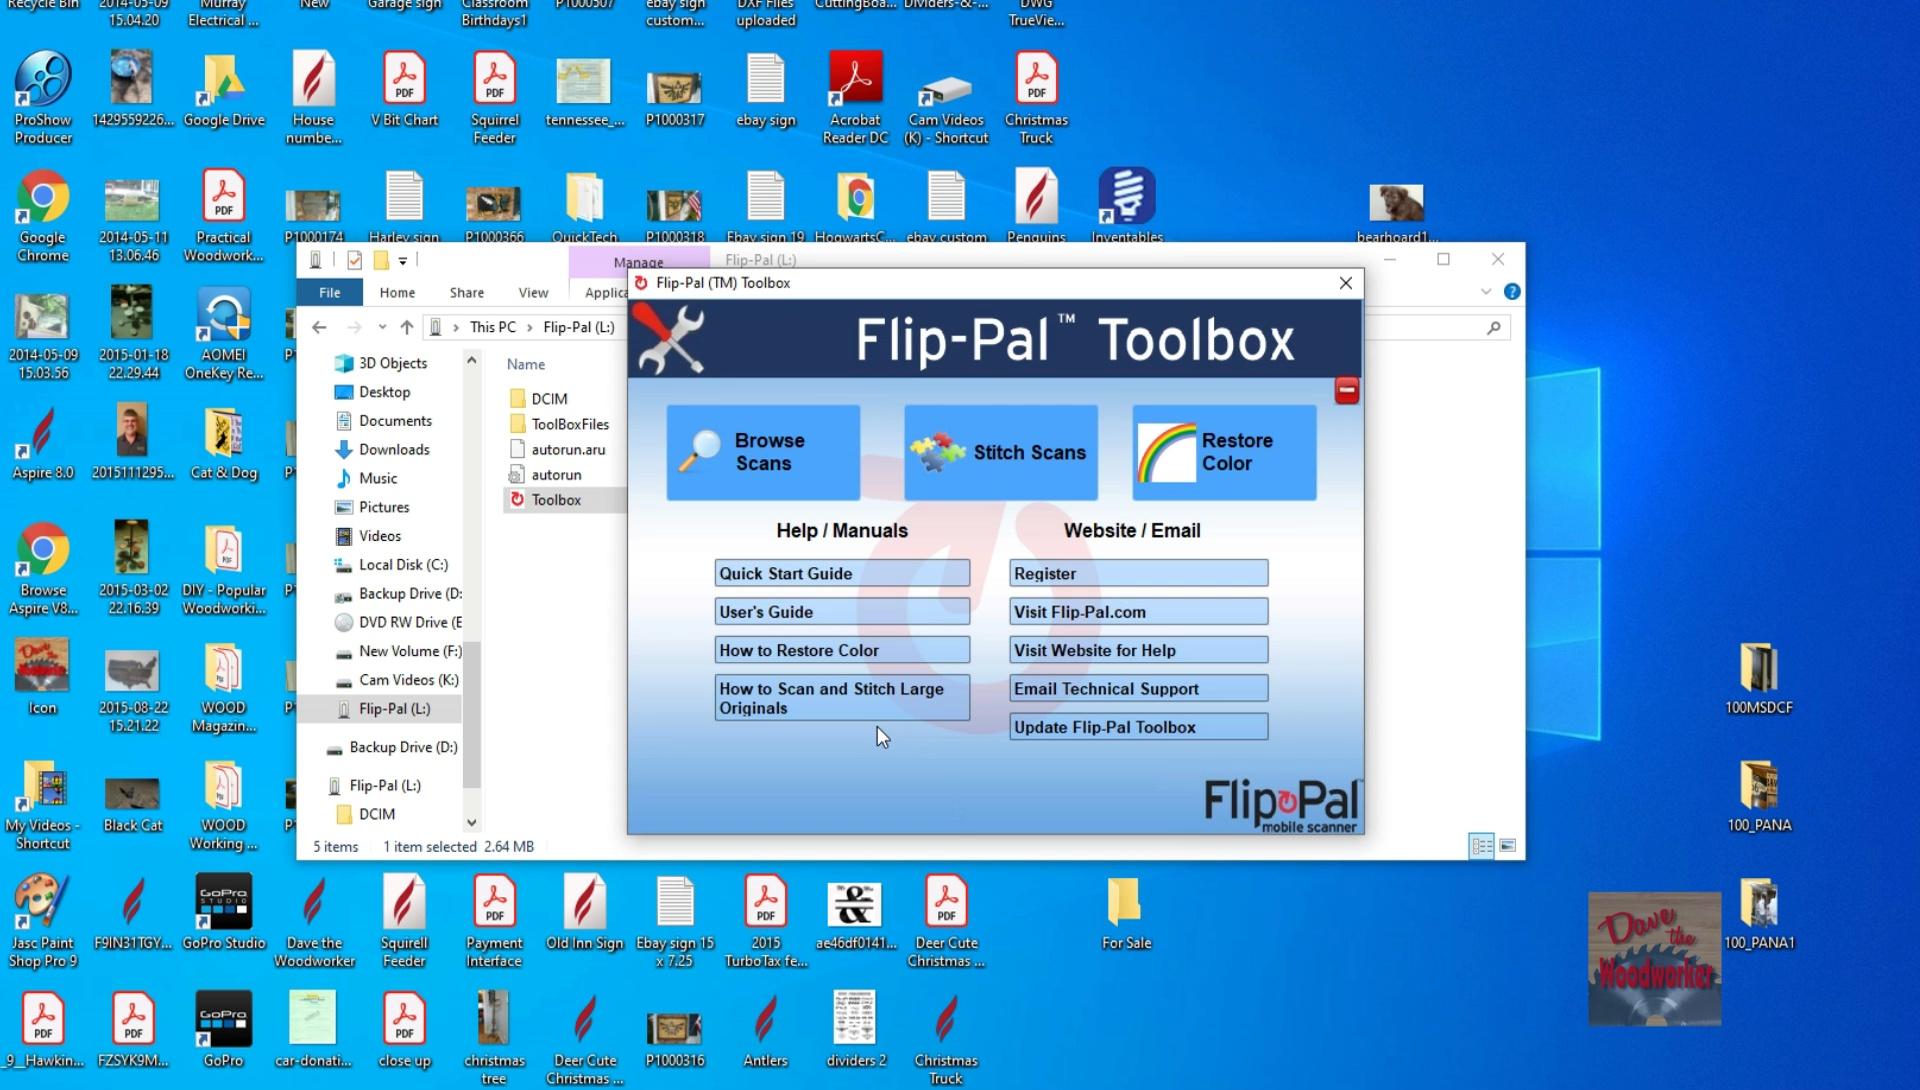1920x1090 pixels.
Task: Click Explorer help question mark icon
Action: pyautogui.click(x=1512, y=292)
